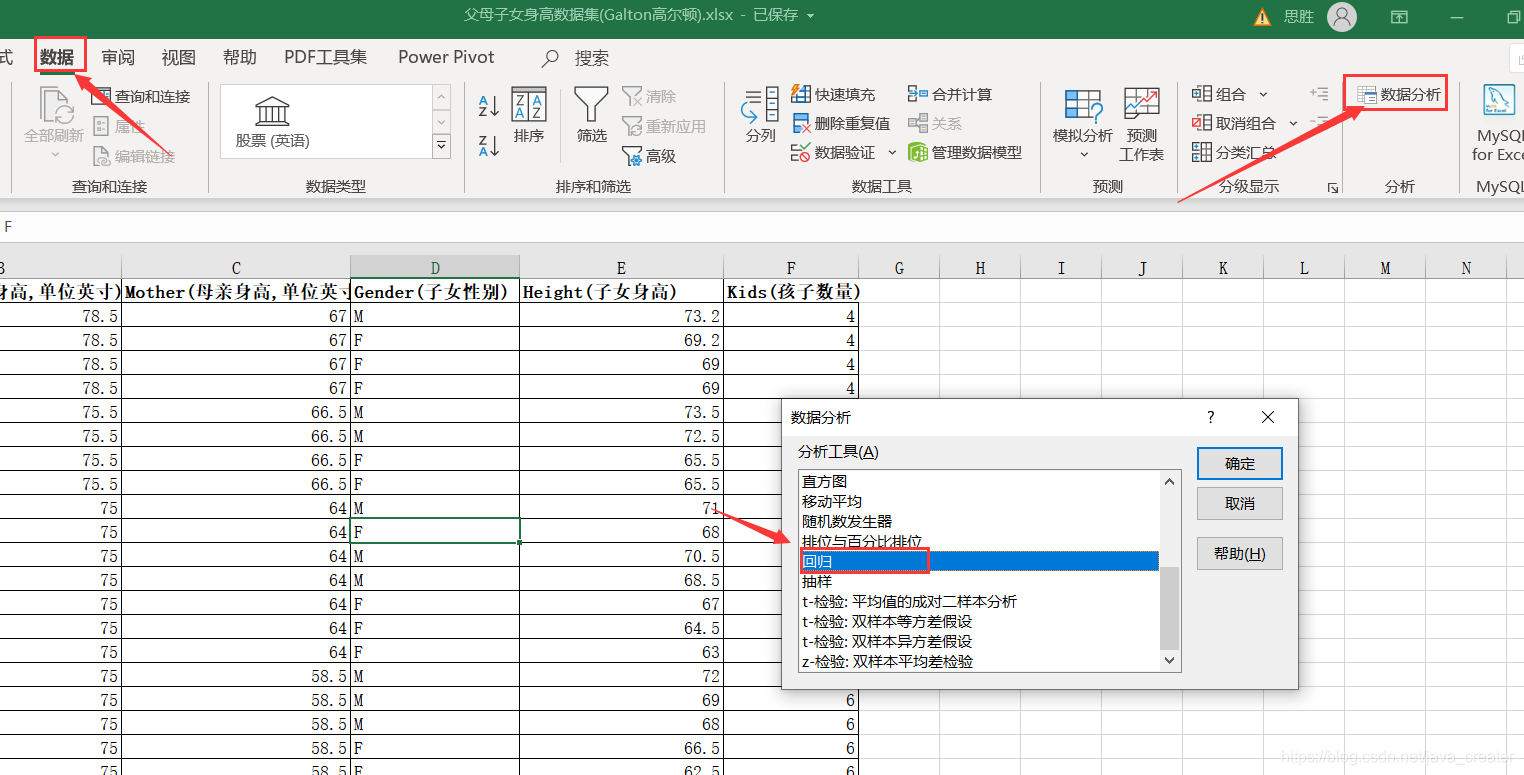Select z-检验: 双样本平均差检验
The width and height of the screenshot is (1524, 775).
979,661
